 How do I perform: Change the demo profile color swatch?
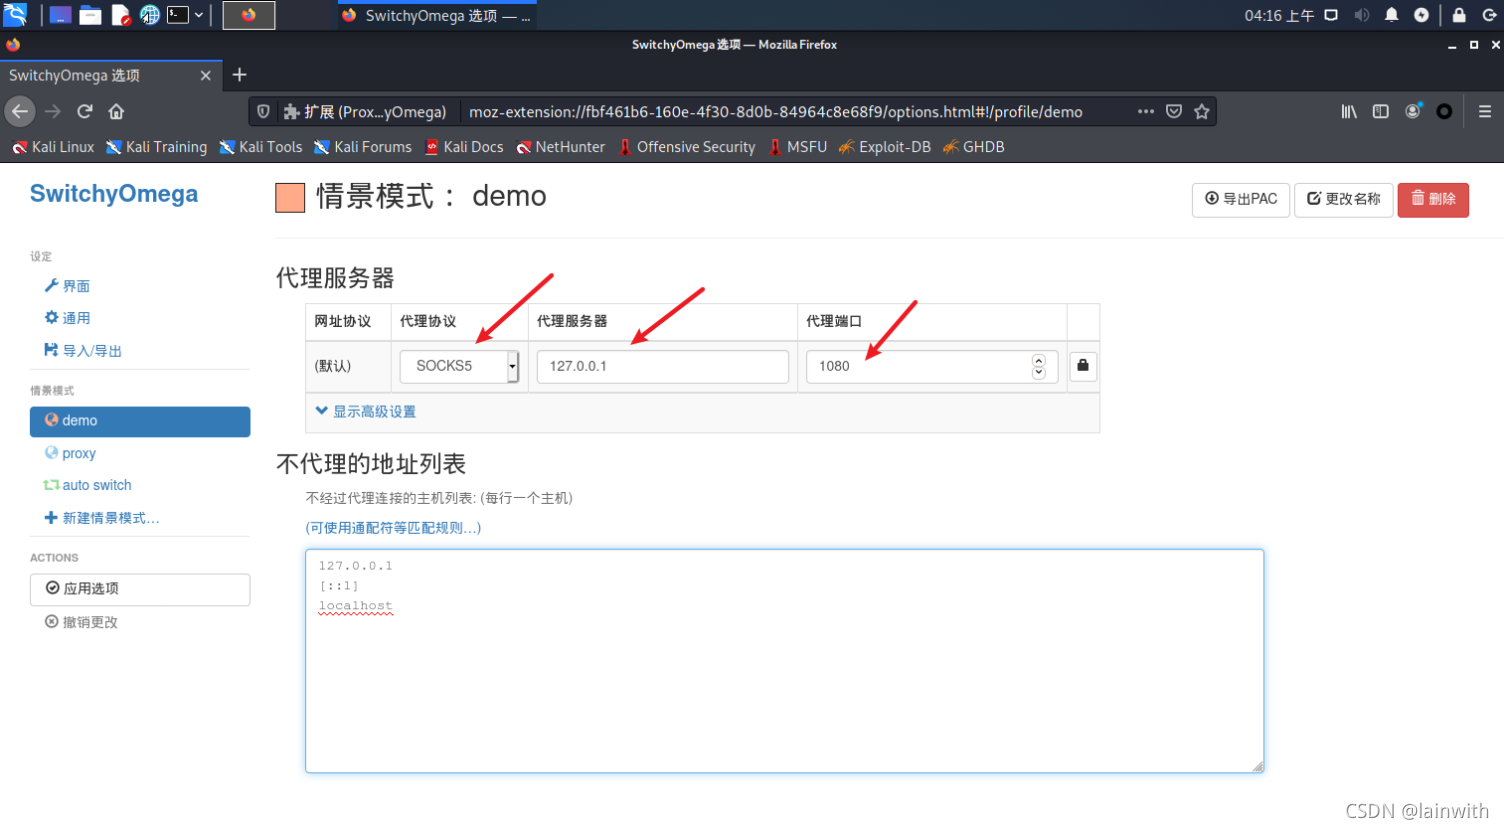290,198
